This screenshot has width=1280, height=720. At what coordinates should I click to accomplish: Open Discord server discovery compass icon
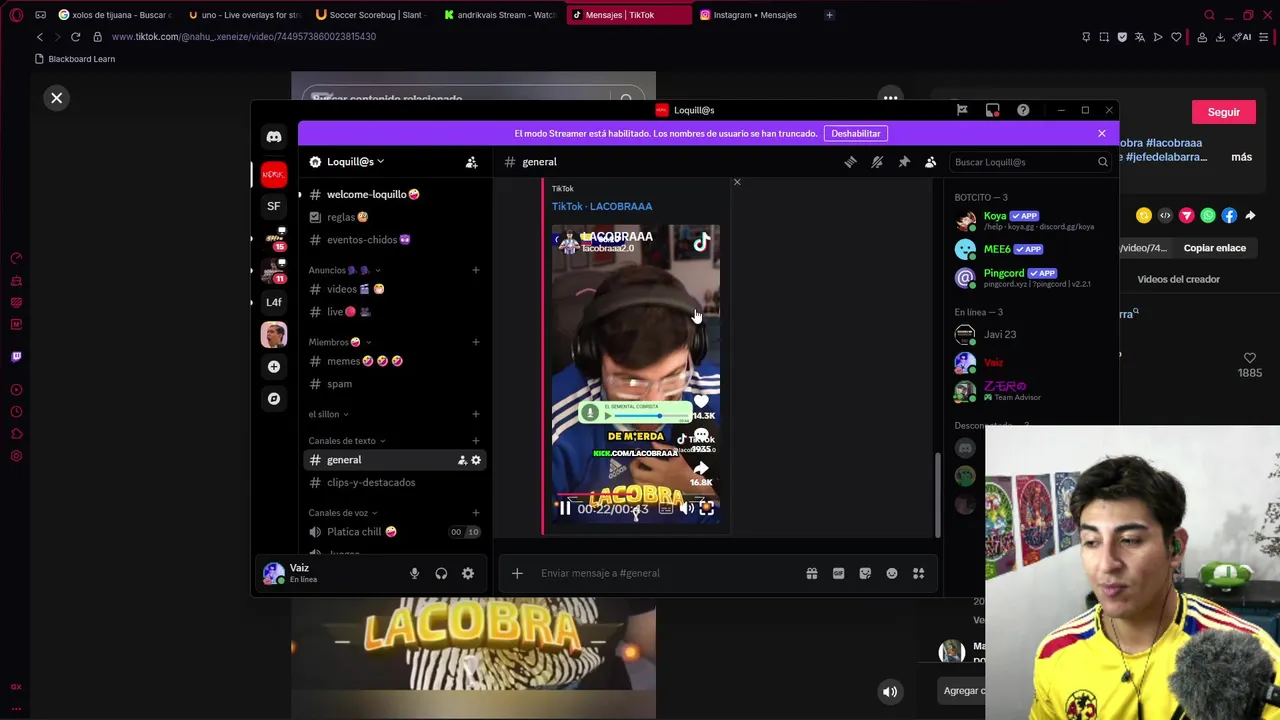click(x=274, y=398)
